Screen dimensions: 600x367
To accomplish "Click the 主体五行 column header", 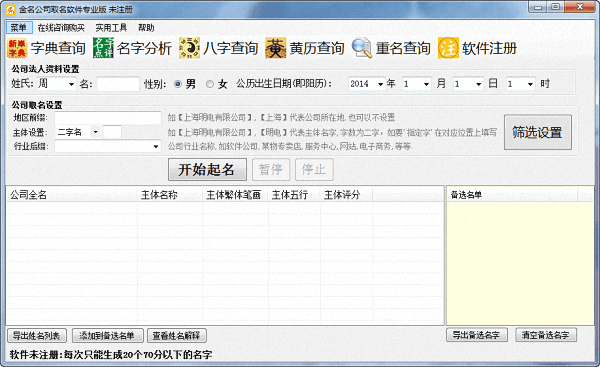I will click(294, 195).
